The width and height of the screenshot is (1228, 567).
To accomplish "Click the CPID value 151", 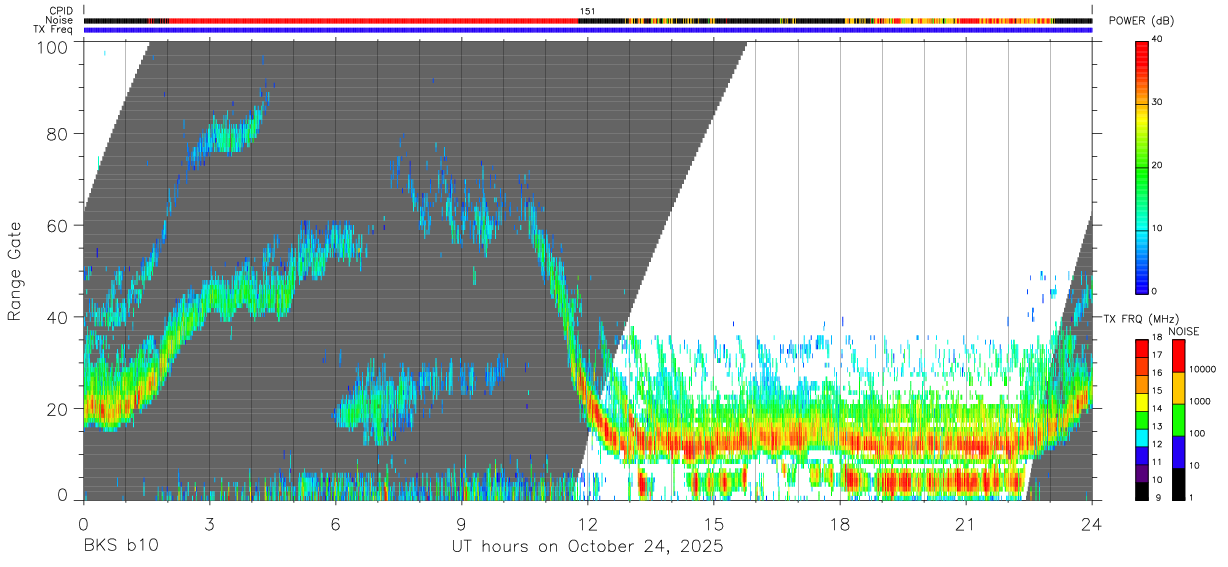I will click(588, 11).
